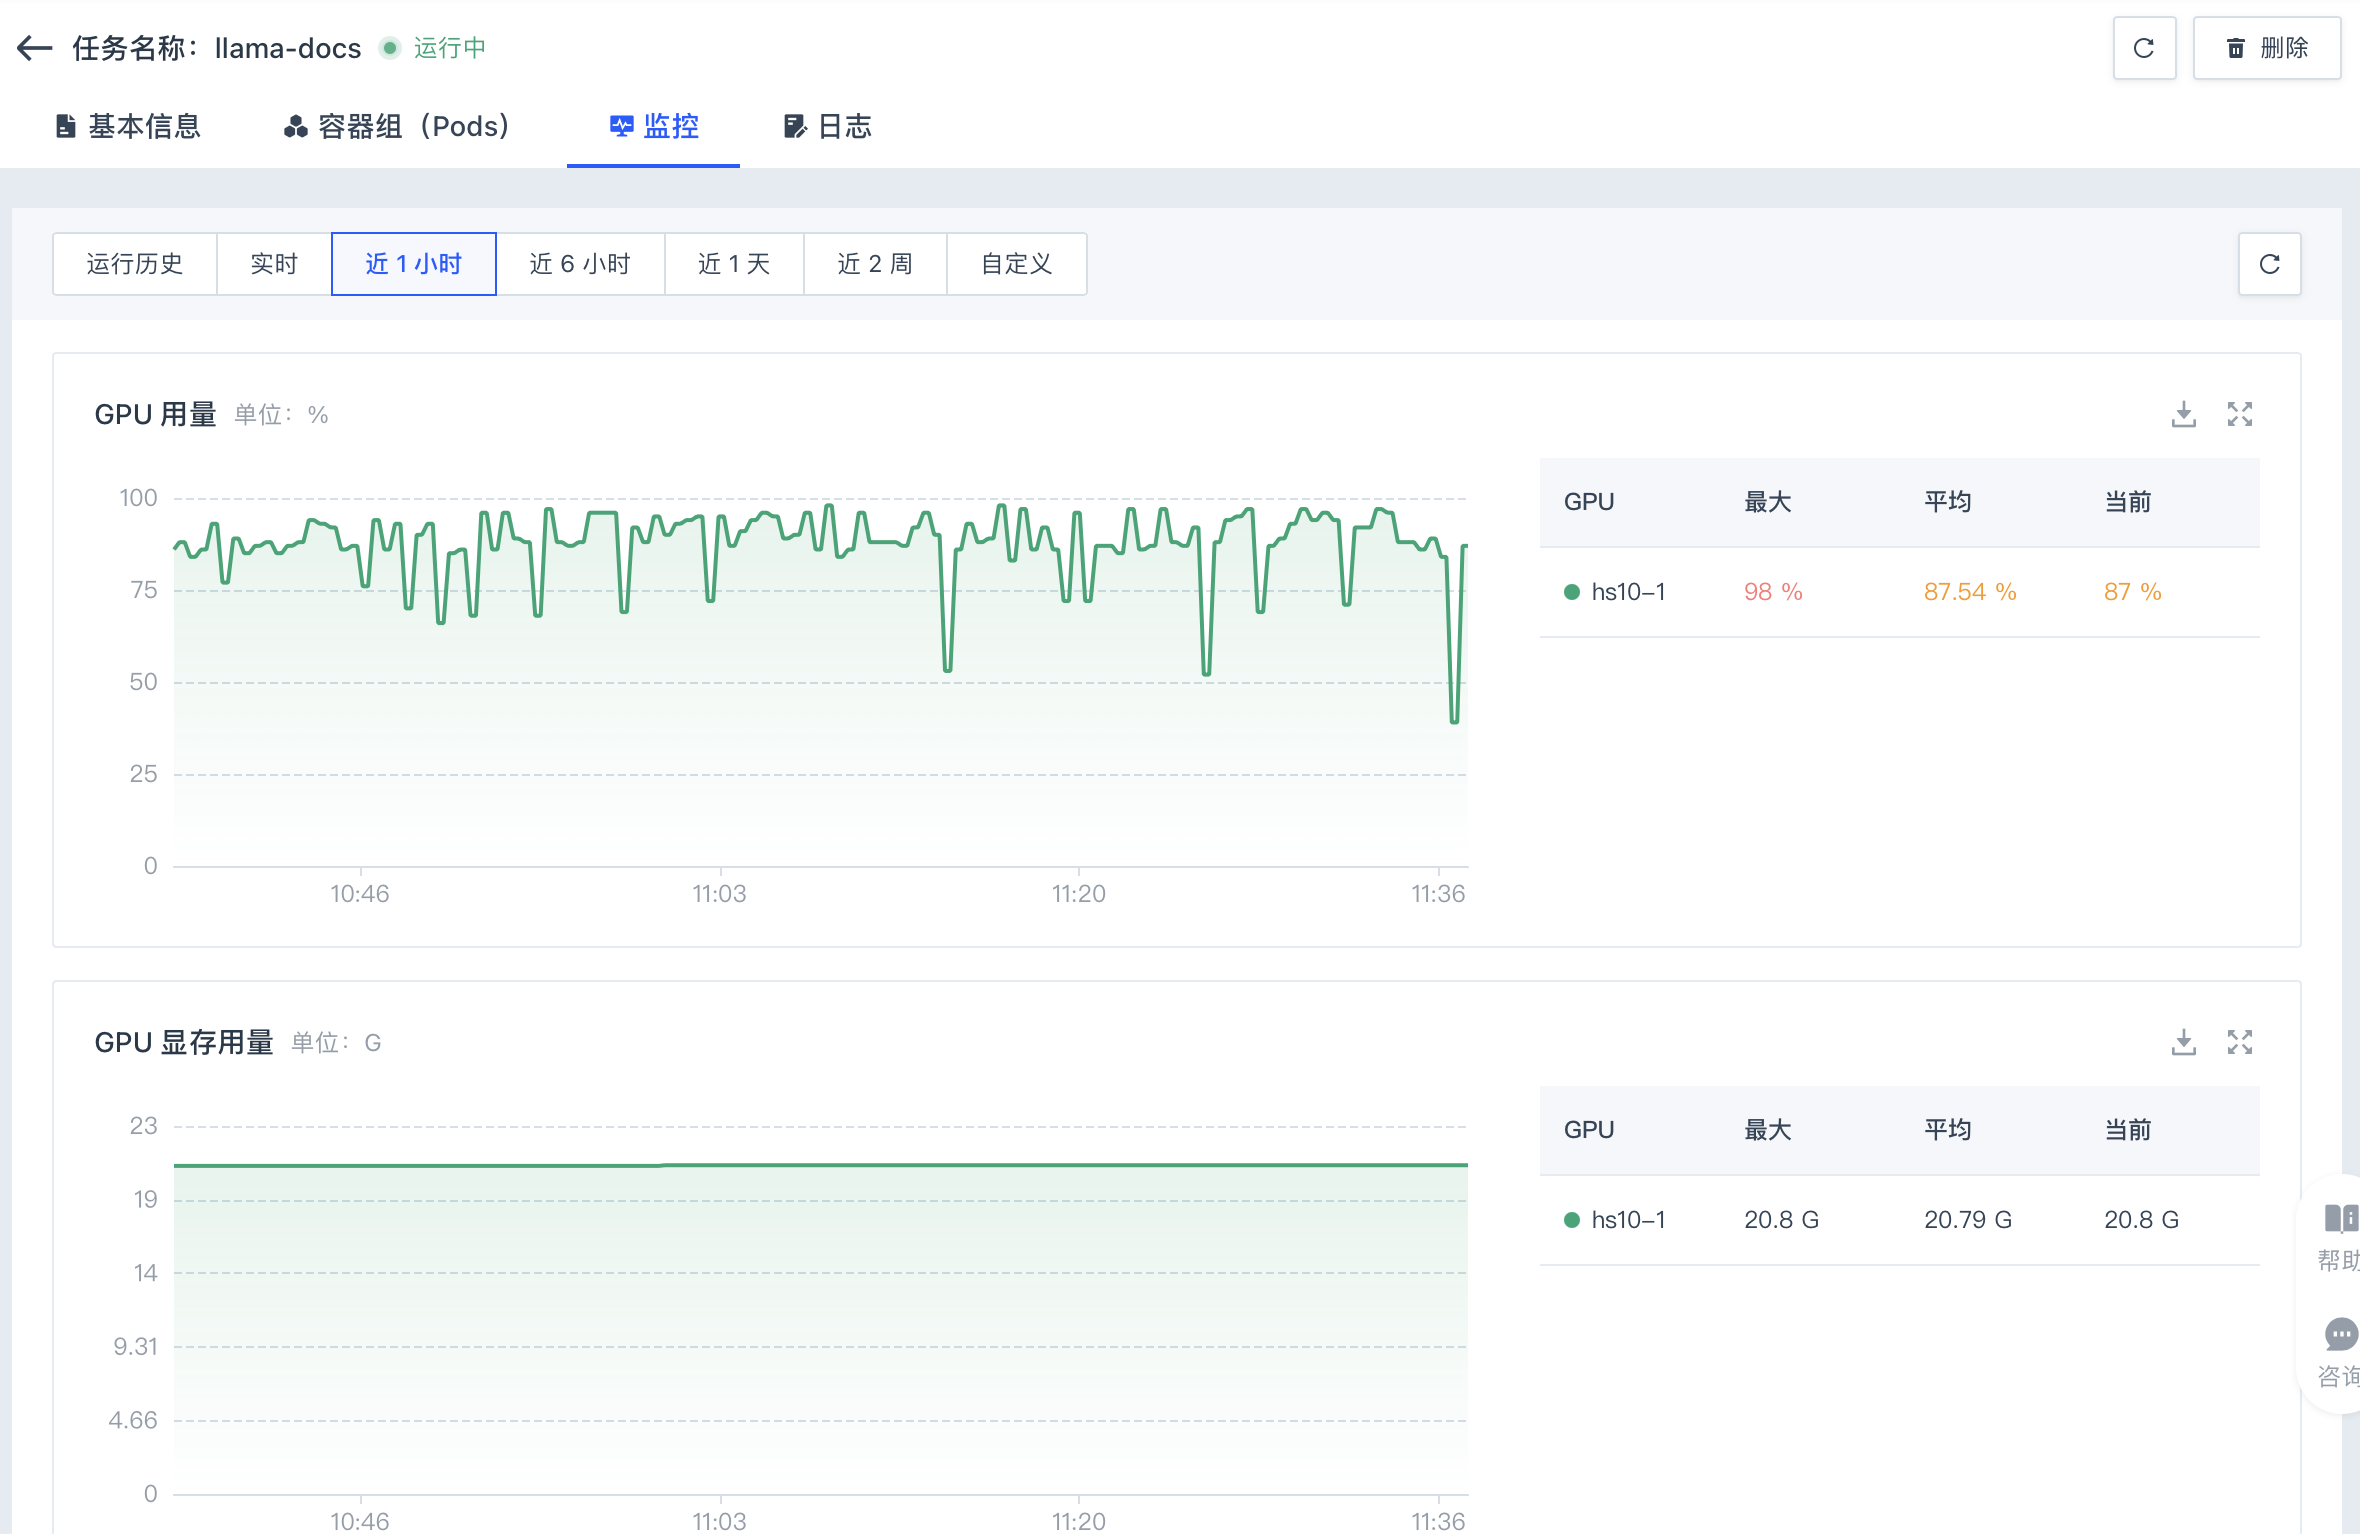Select 近 2 周 range

pos(875,264)
